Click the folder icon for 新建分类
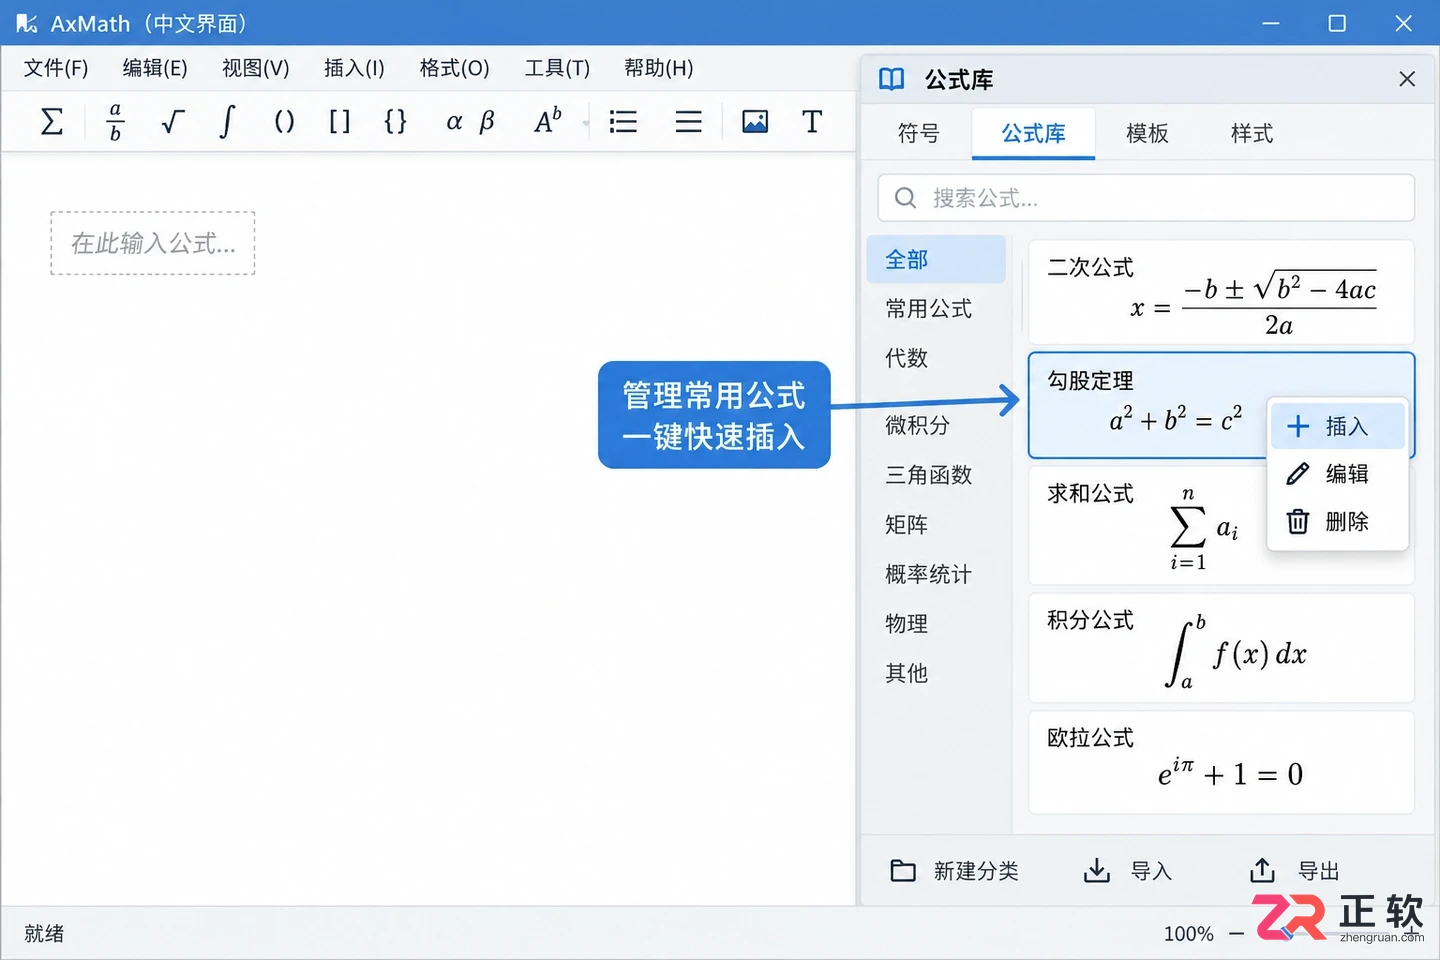1440x960 pixels. (x=903, y=871)
